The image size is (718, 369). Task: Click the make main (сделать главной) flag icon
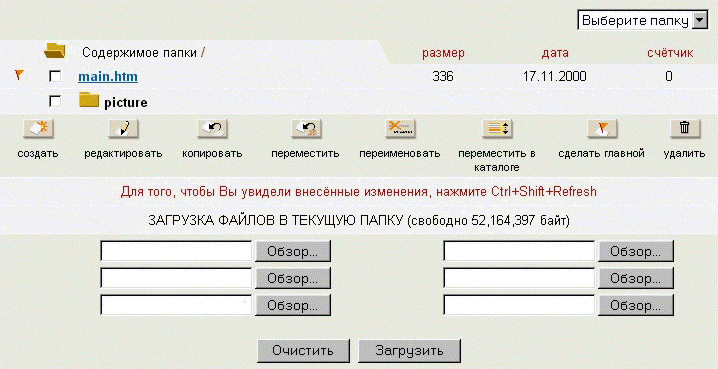(x=602, y=129)
